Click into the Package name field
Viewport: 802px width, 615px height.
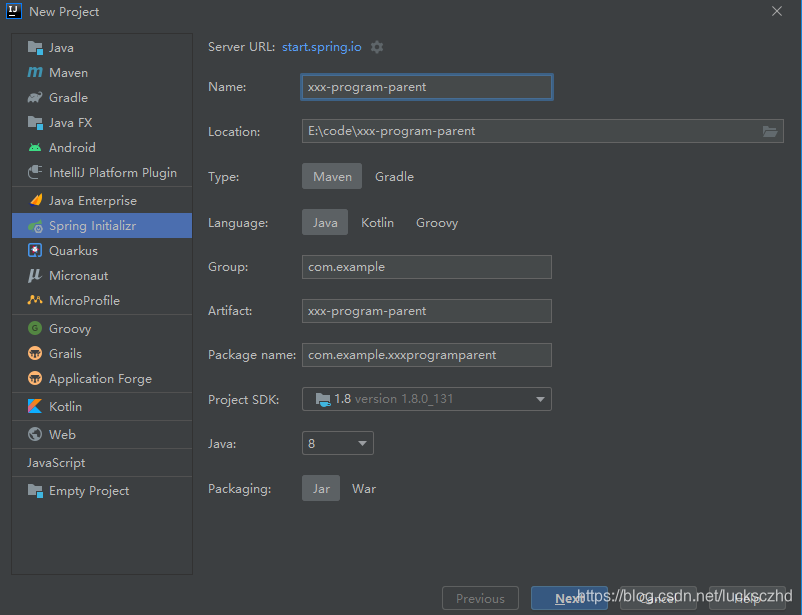point(427,355)
